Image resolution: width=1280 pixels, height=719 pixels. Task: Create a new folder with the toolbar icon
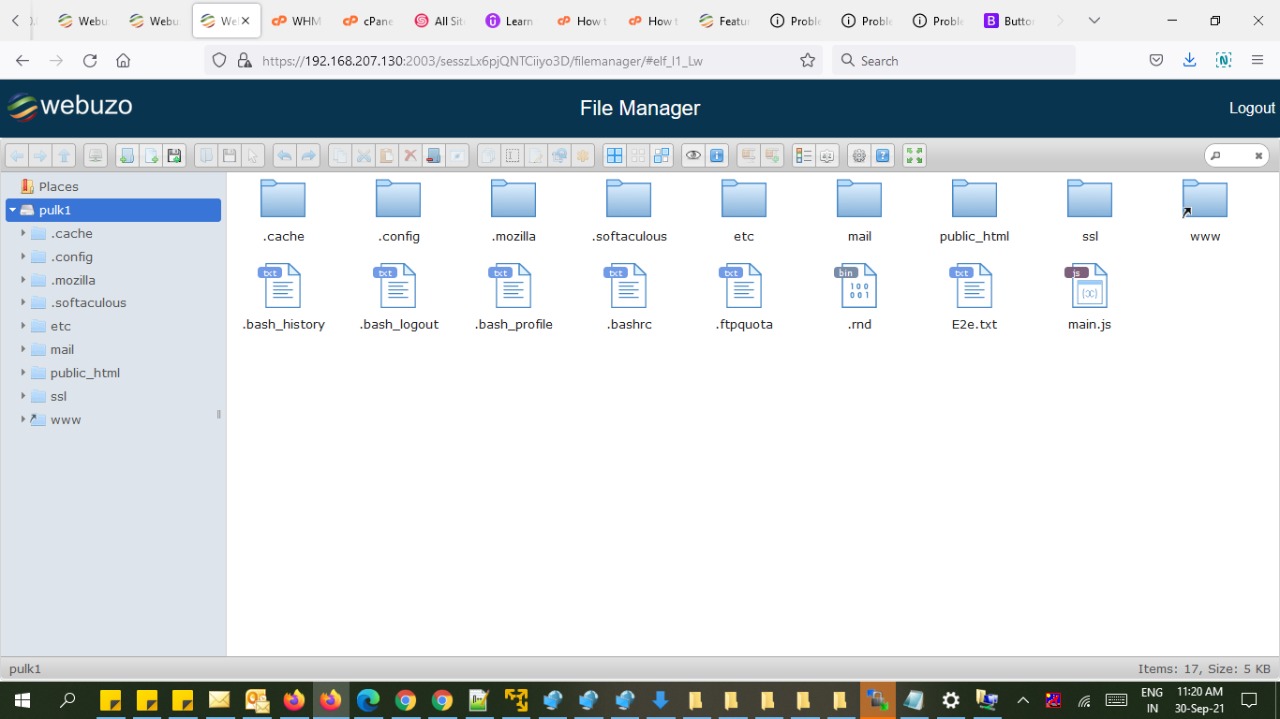click(x=127, y=155)
